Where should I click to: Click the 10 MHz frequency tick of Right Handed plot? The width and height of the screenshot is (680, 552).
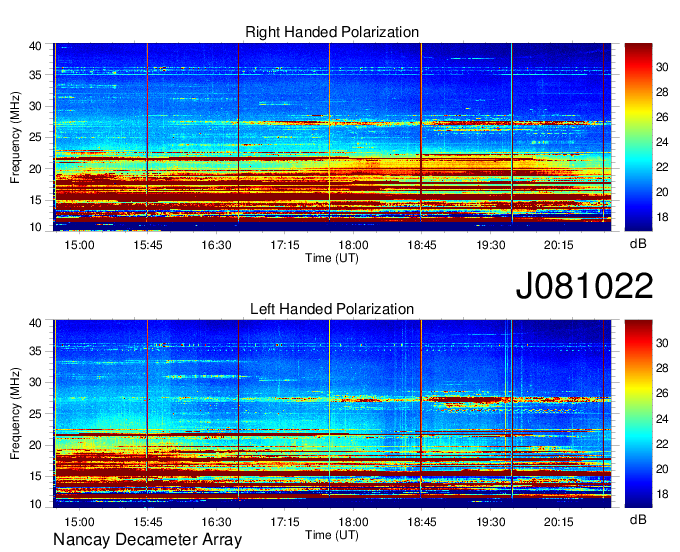coord(35,227)
